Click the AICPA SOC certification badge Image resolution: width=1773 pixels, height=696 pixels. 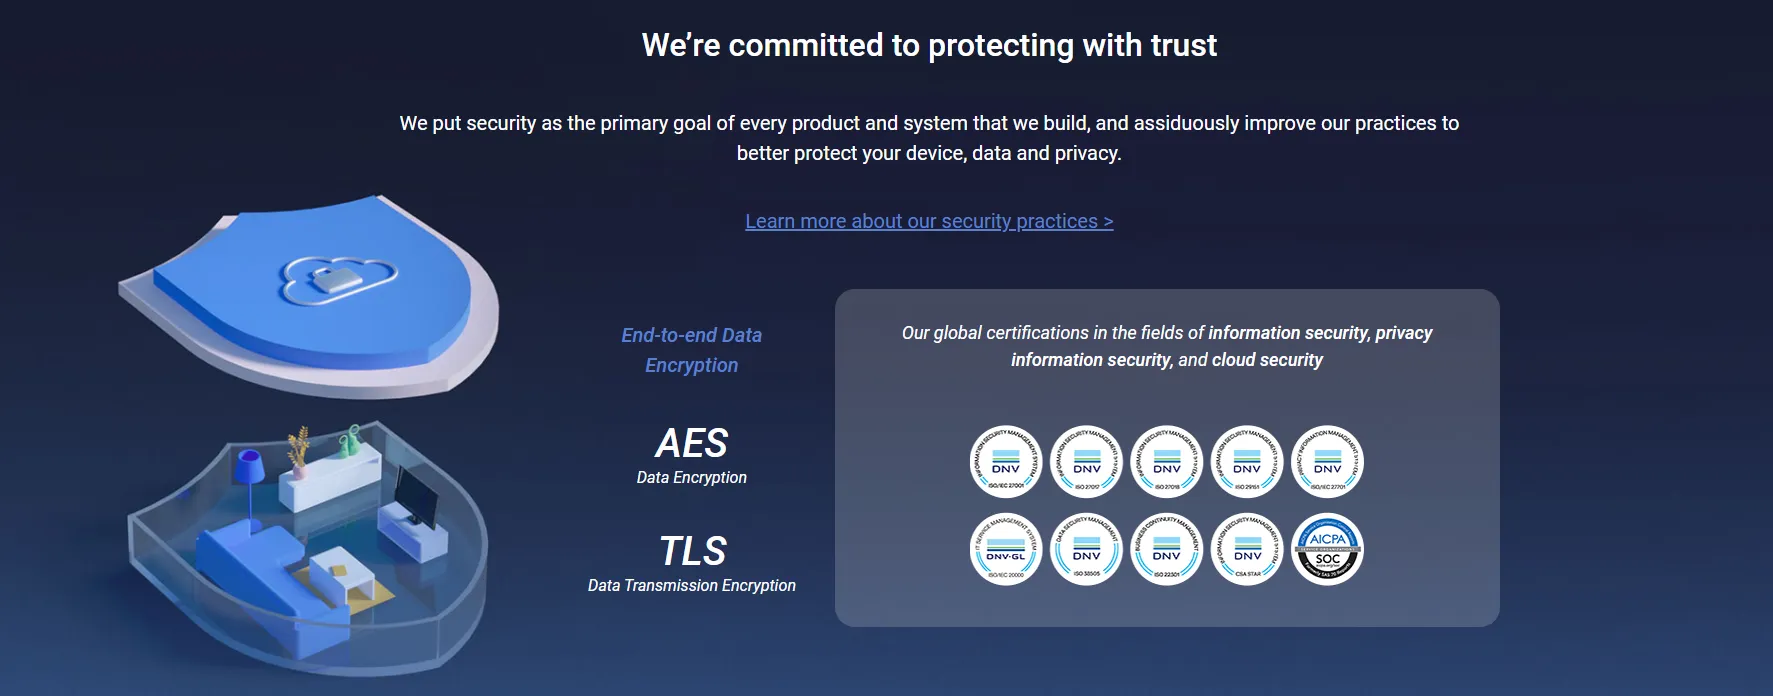(1328, 549)
